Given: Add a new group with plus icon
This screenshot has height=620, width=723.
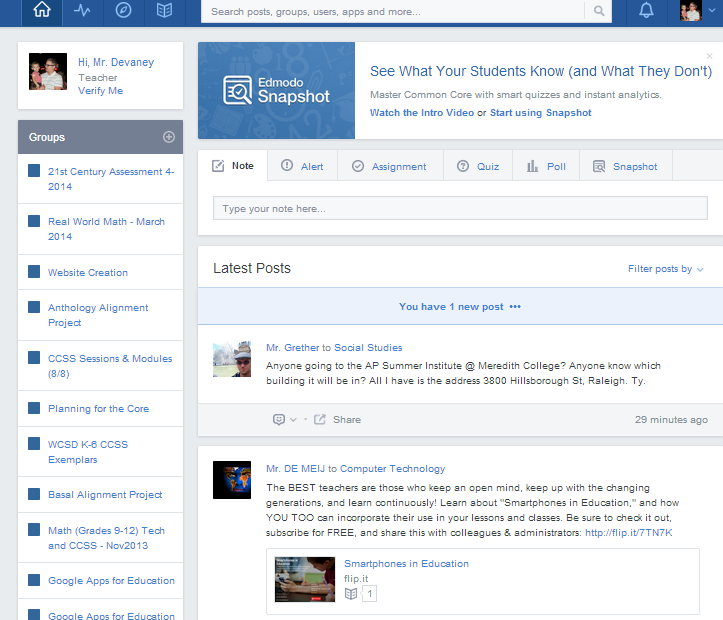Looking at the screenshot, I should (169, 137).
